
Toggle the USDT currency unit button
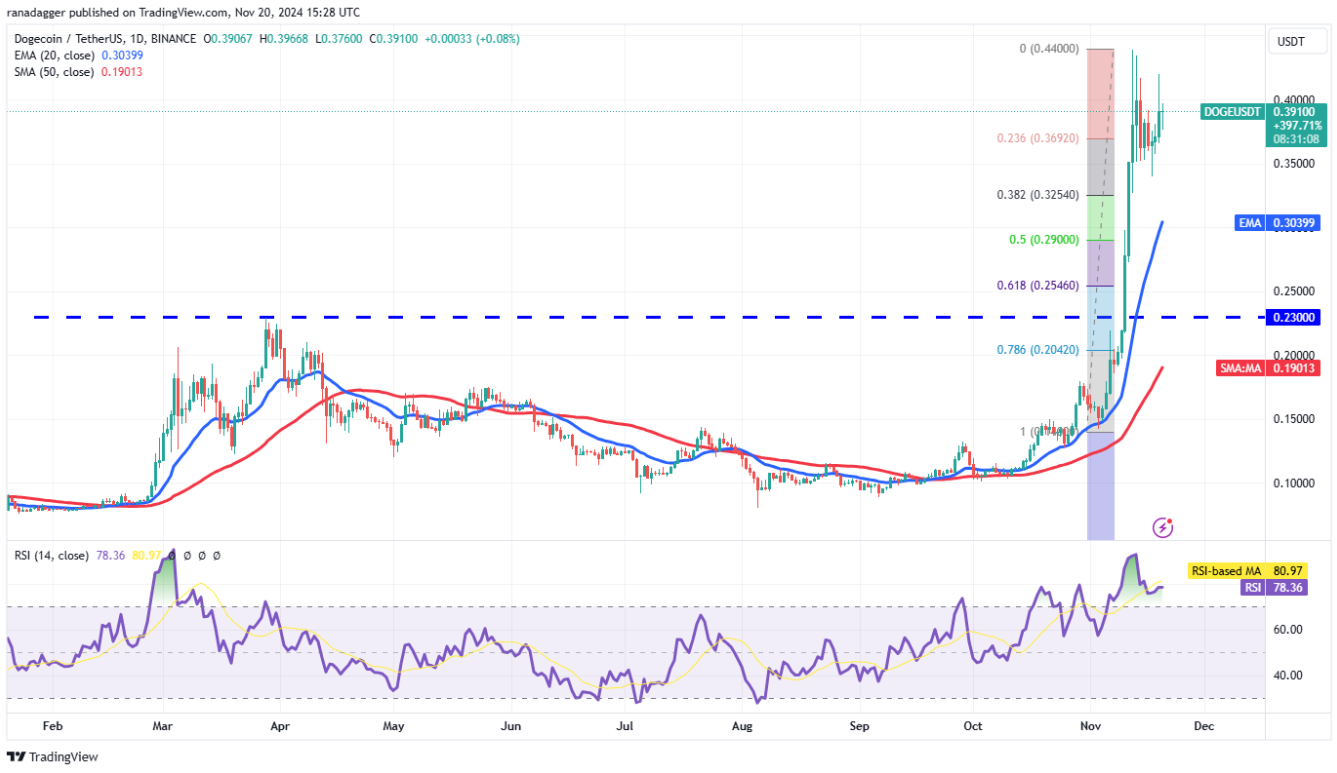(1296, 41)
